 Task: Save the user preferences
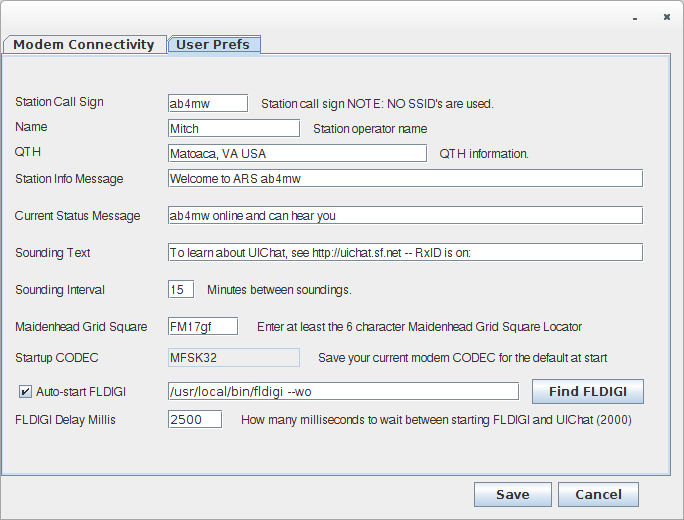(x=513, y=494)
